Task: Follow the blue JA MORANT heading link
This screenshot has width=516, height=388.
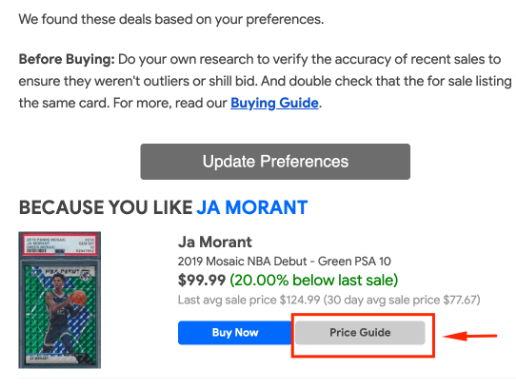Action: coord(252,207)
